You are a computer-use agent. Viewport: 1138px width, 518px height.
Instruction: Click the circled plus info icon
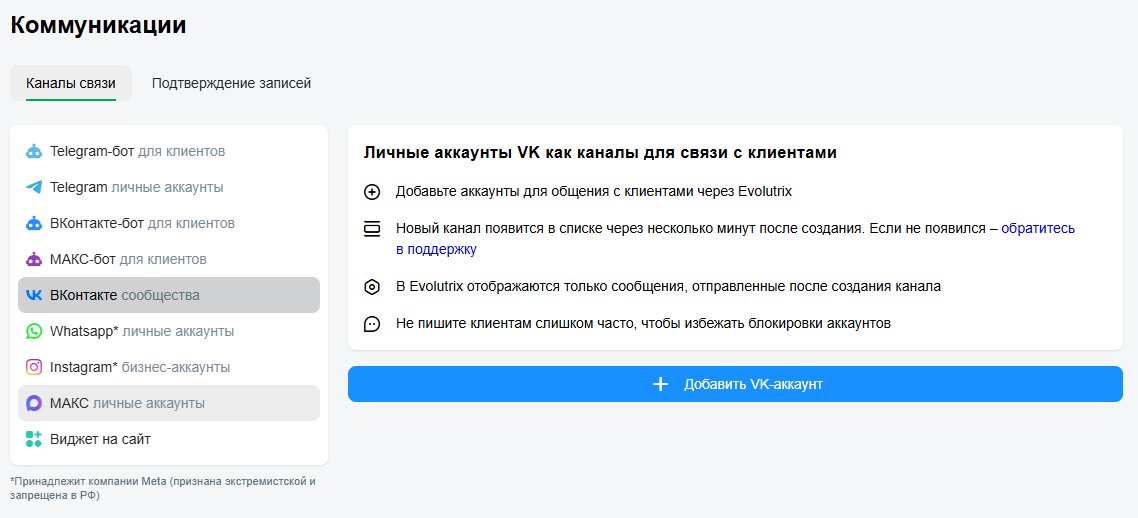(372, 192)
